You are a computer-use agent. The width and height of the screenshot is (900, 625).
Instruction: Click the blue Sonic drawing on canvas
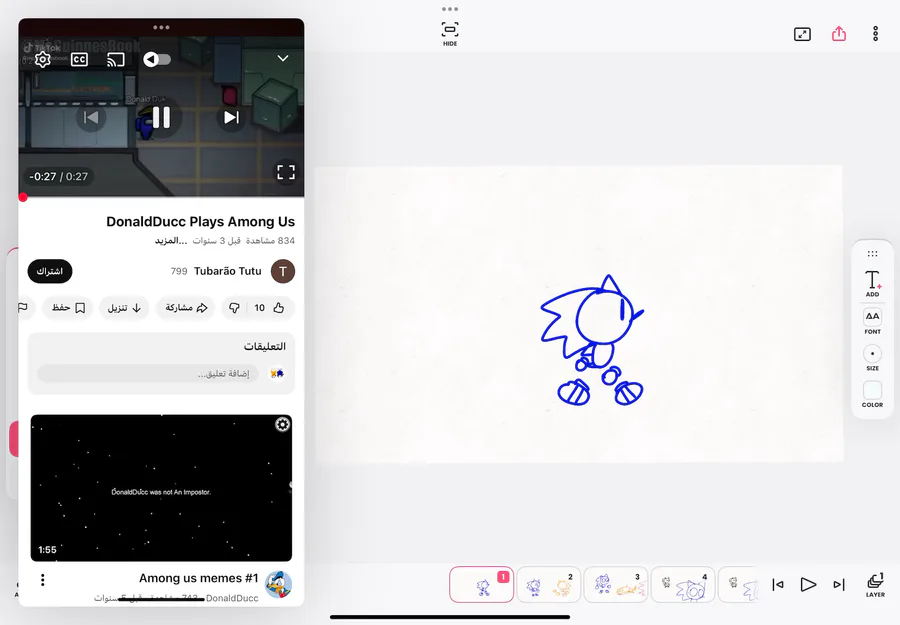(x=592, y=340)
